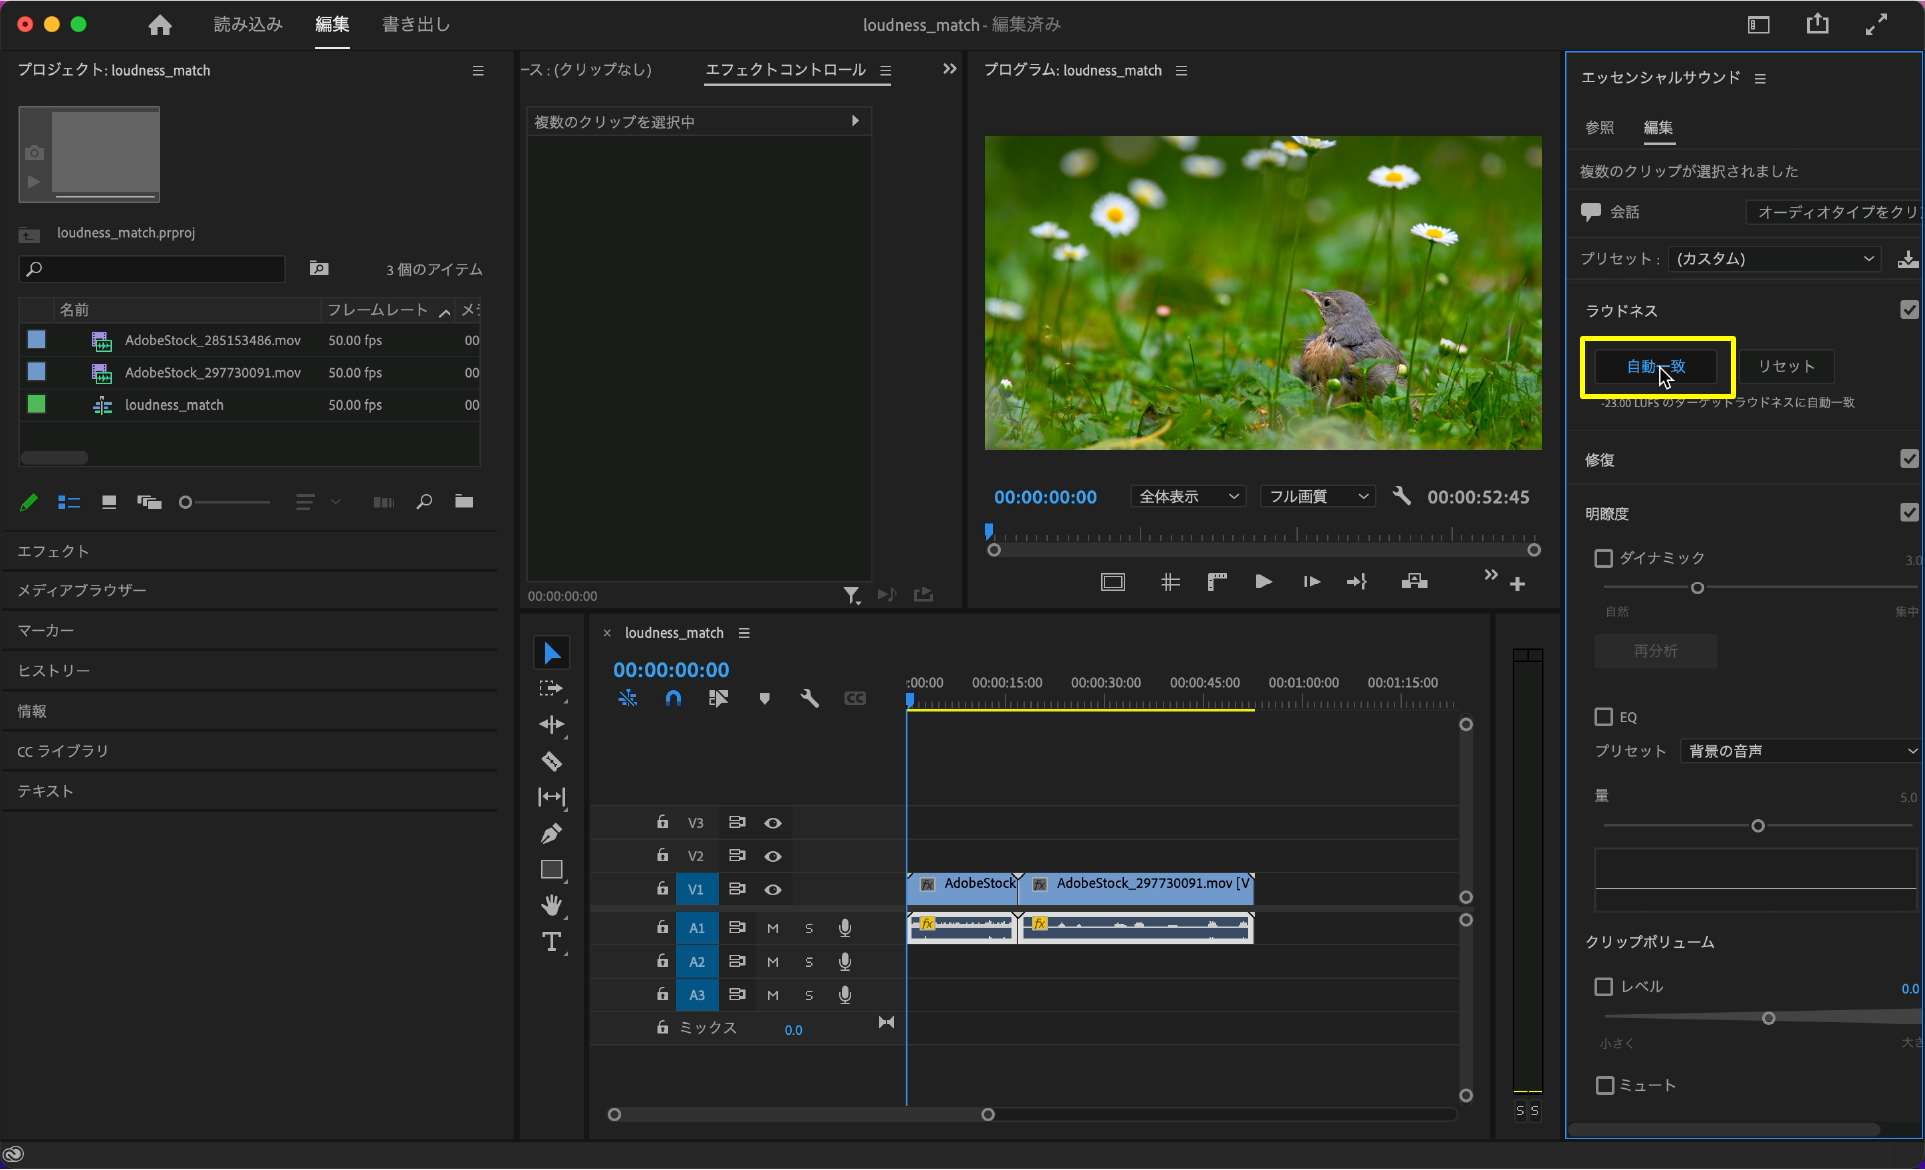Select the Hand tool
This screenshot has height=1170, width=1925.
pyautogui.click(x=551, y=906)
